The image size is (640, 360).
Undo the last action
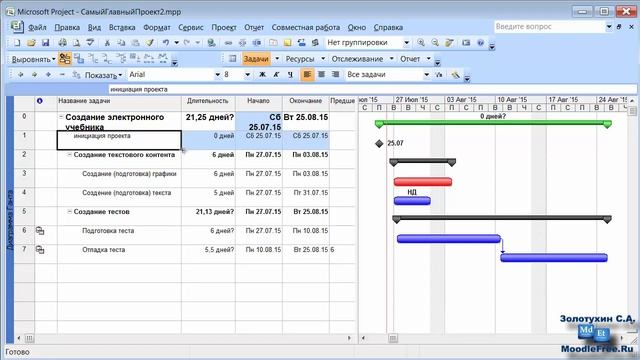pyautogui.click(x=166, y=42)
